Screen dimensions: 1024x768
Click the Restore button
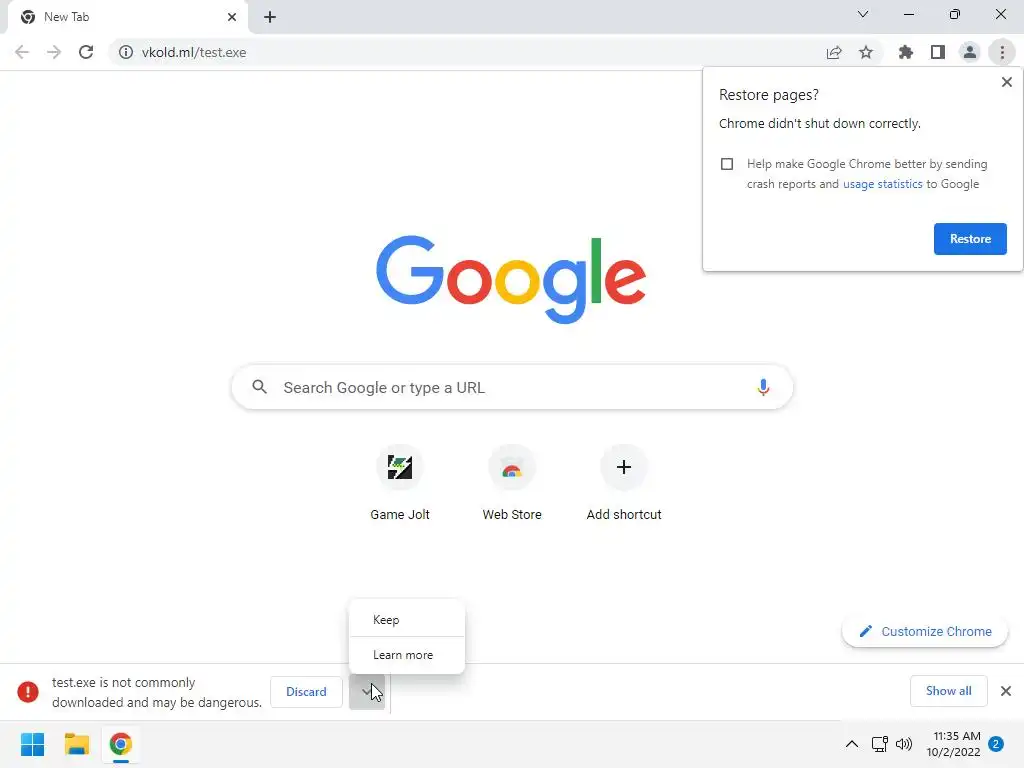click(x=970, y=239)
